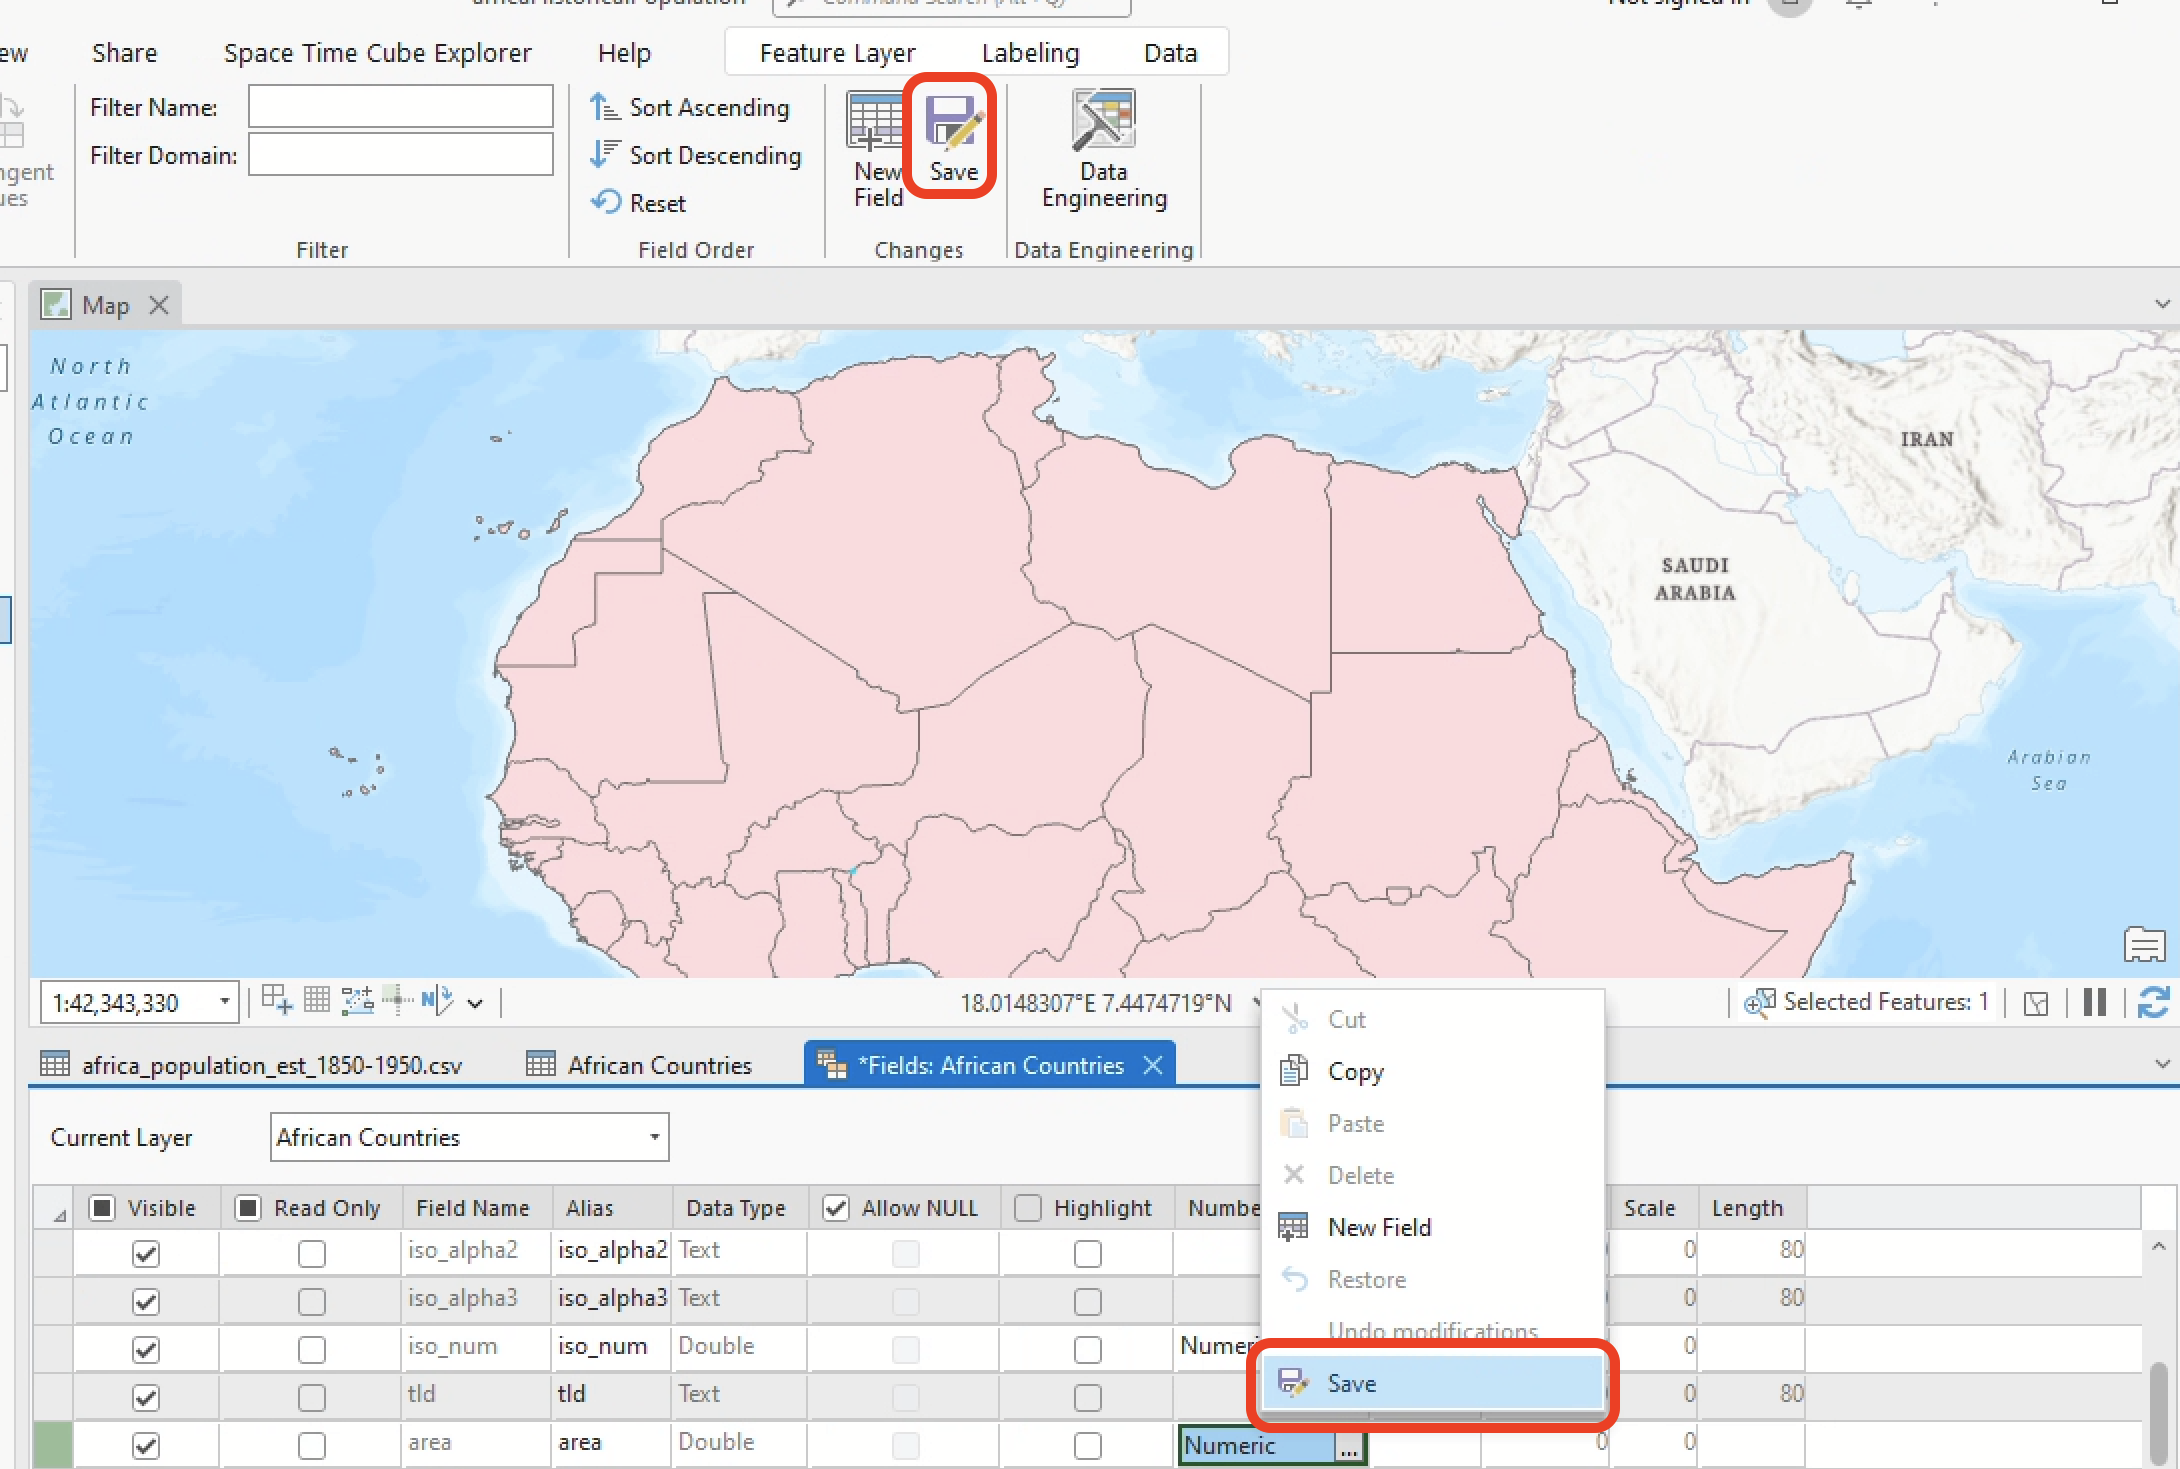2180x1469 pixels.
Task: Expand the Current Layer combo box
Action: coord(654,1137)
